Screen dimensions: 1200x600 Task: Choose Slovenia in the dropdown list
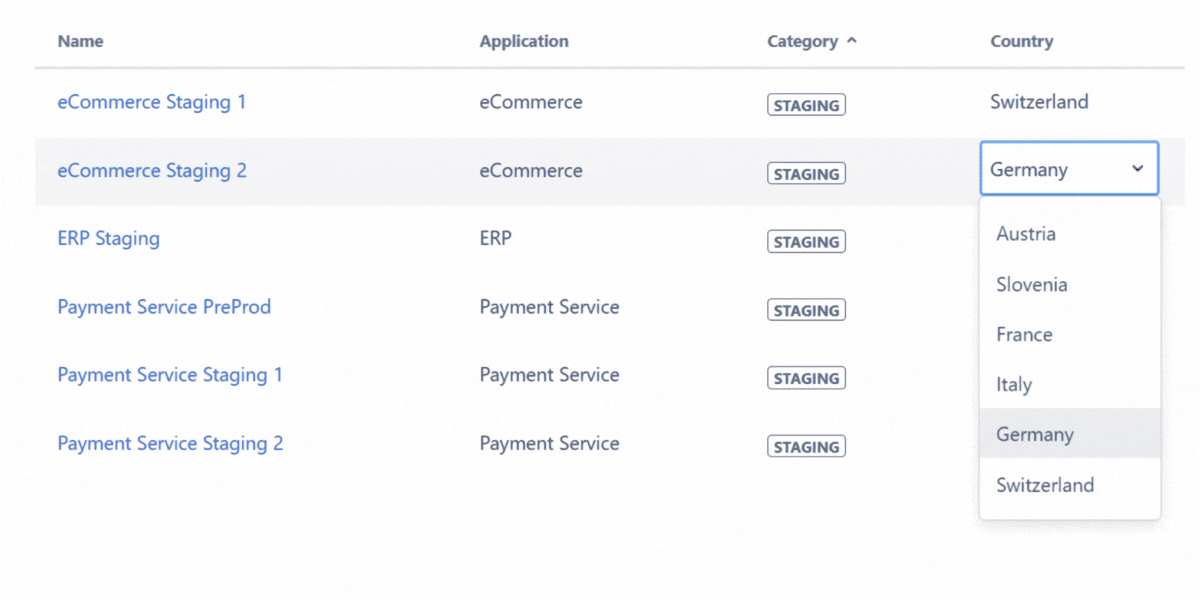[x=1031, y=284]
